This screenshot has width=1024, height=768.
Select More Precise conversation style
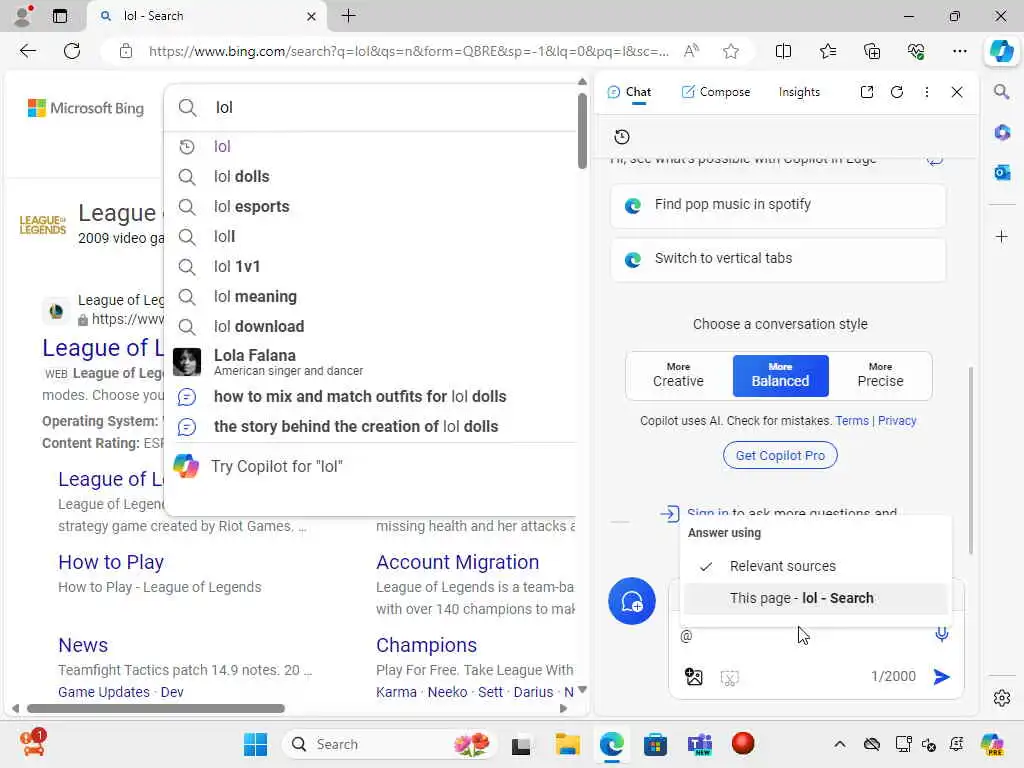[880, 376]
